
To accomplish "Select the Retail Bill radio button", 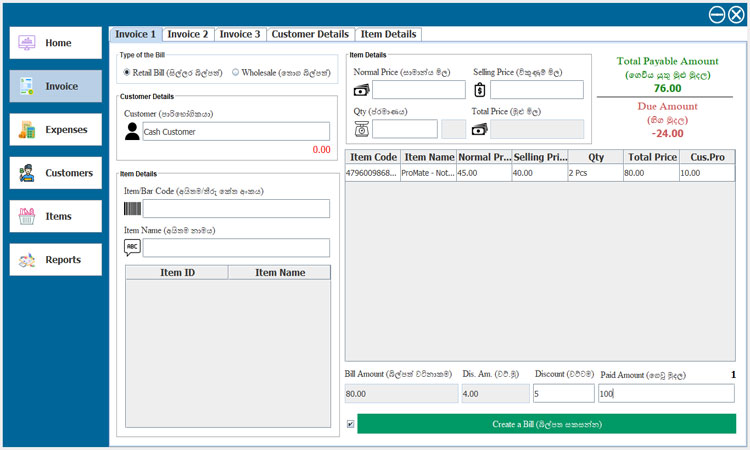I will 126,72.
